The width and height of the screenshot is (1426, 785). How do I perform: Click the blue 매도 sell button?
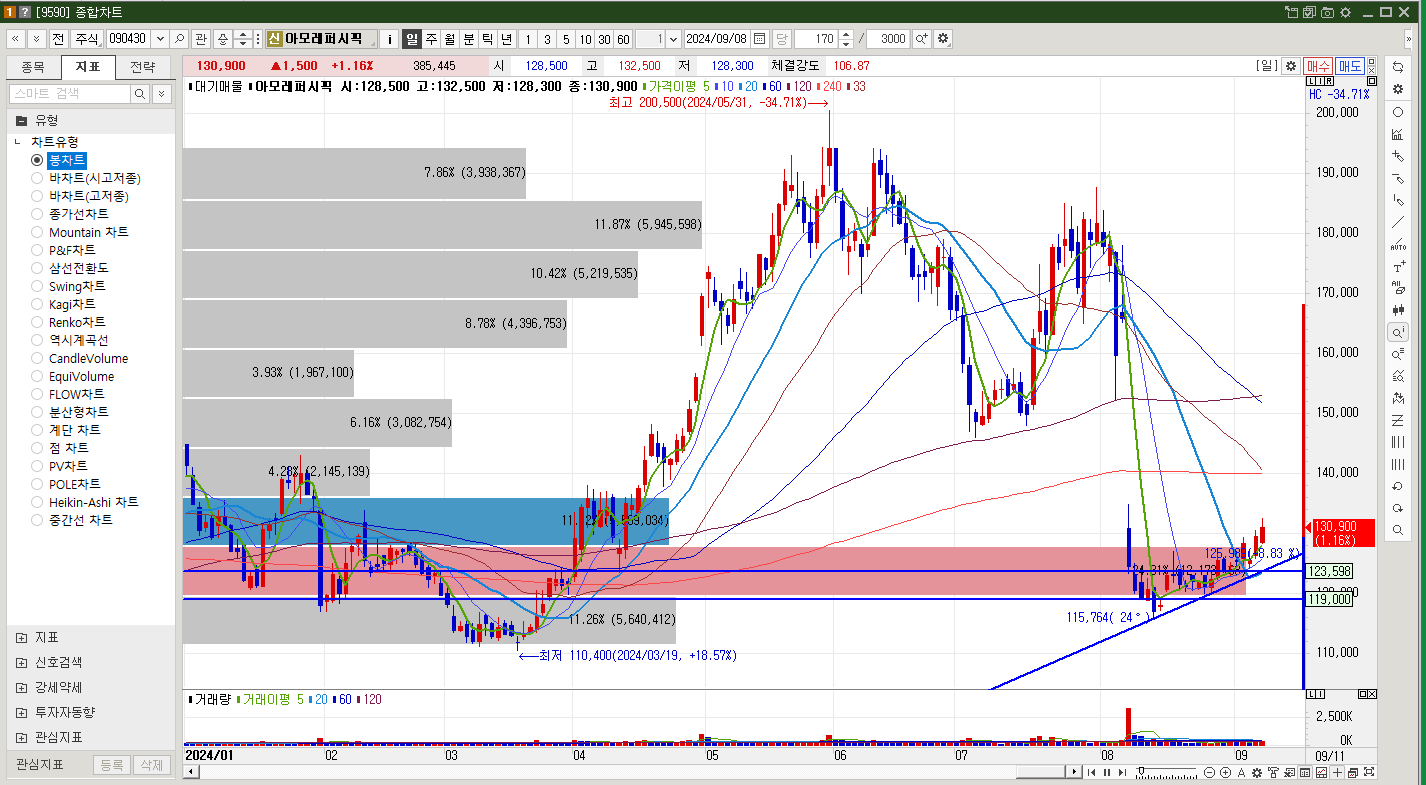point(1350,65)
